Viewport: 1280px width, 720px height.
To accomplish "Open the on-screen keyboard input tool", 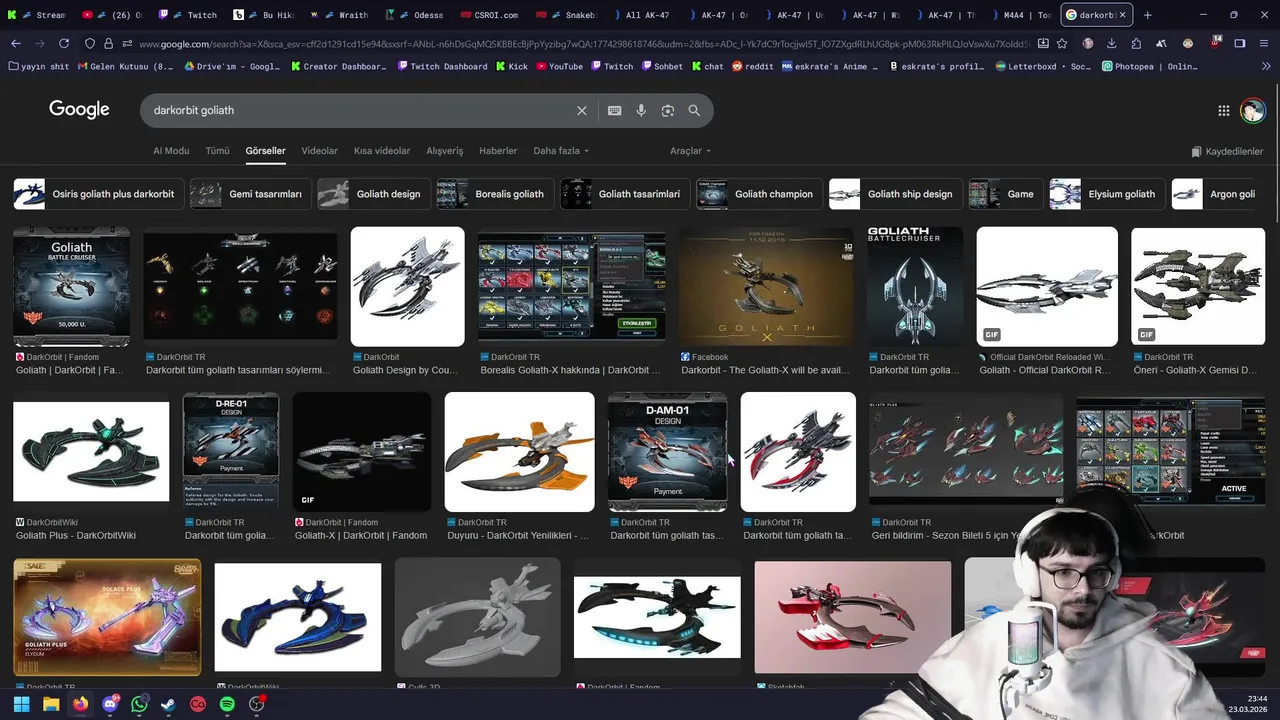I will click(x=614, y=110).
